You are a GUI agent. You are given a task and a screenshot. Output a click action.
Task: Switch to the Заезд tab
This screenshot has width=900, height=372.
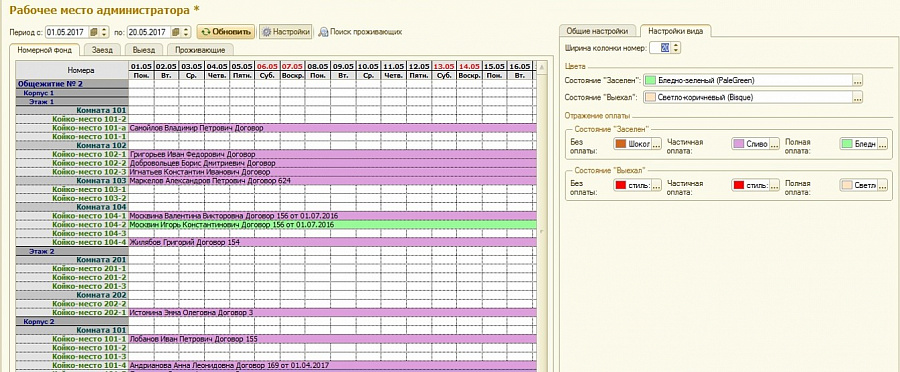point(103,50)
